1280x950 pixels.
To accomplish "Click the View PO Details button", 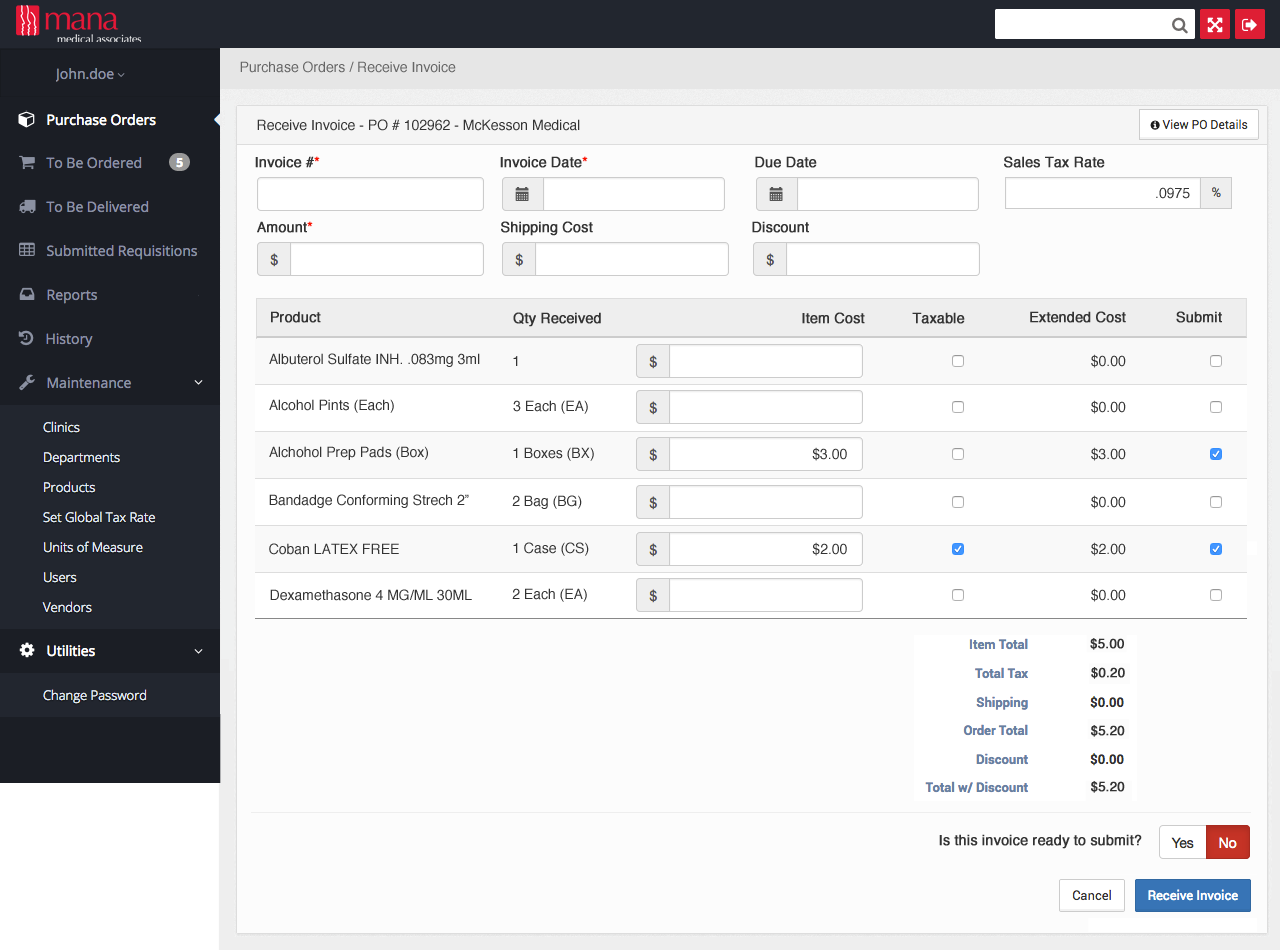I will click(1198, 124).
